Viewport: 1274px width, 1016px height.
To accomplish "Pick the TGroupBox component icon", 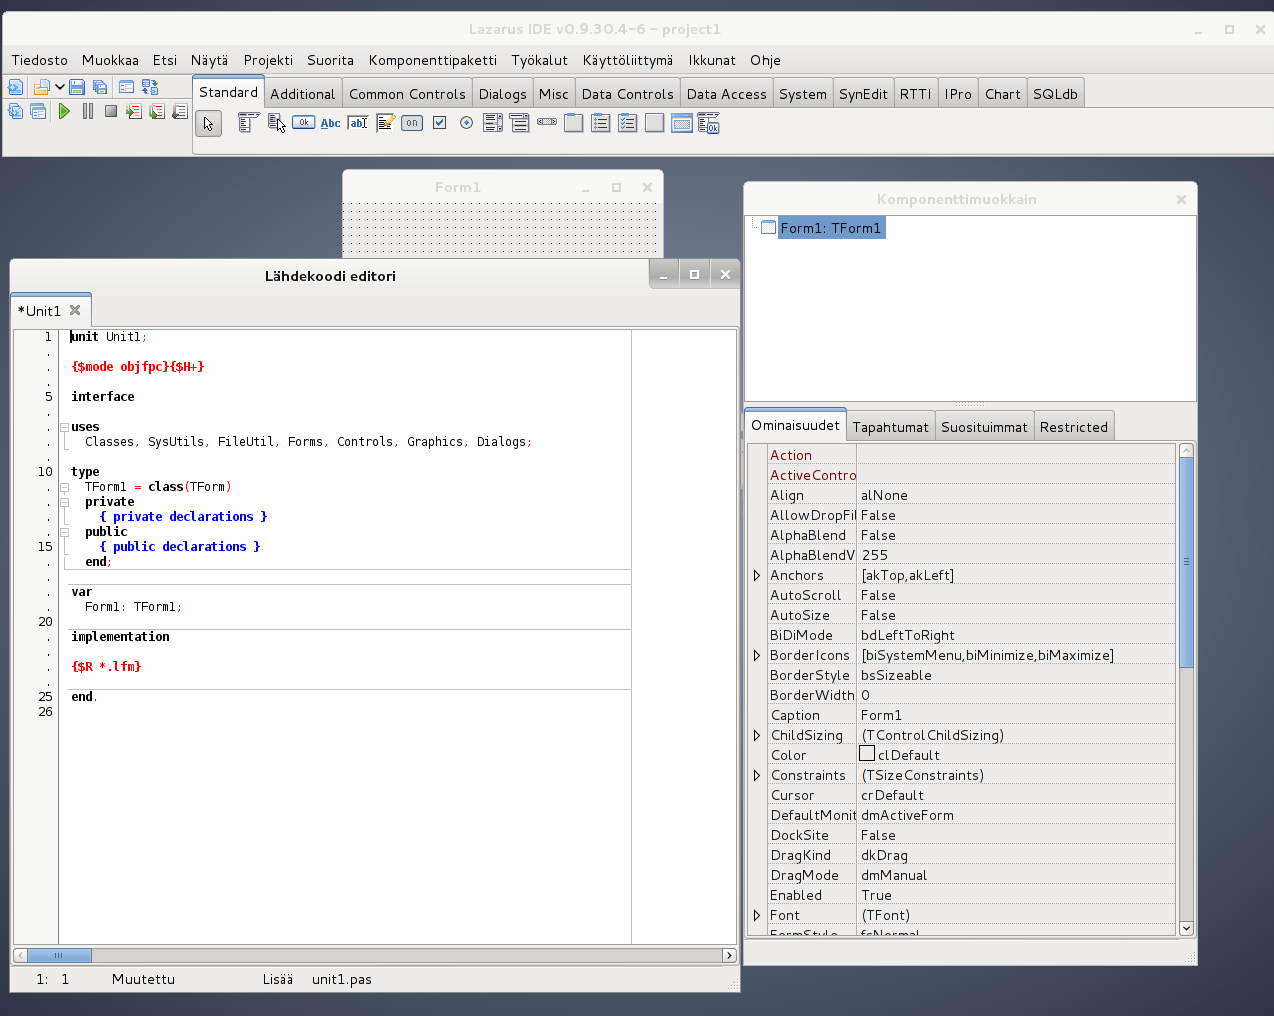I will [574, 123].
